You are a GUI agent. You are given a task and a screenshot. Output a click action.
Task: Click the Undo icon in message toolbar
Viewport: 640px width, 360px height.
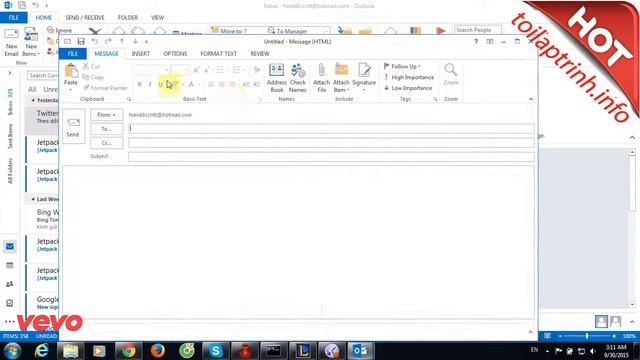click(x=95, y=41)
